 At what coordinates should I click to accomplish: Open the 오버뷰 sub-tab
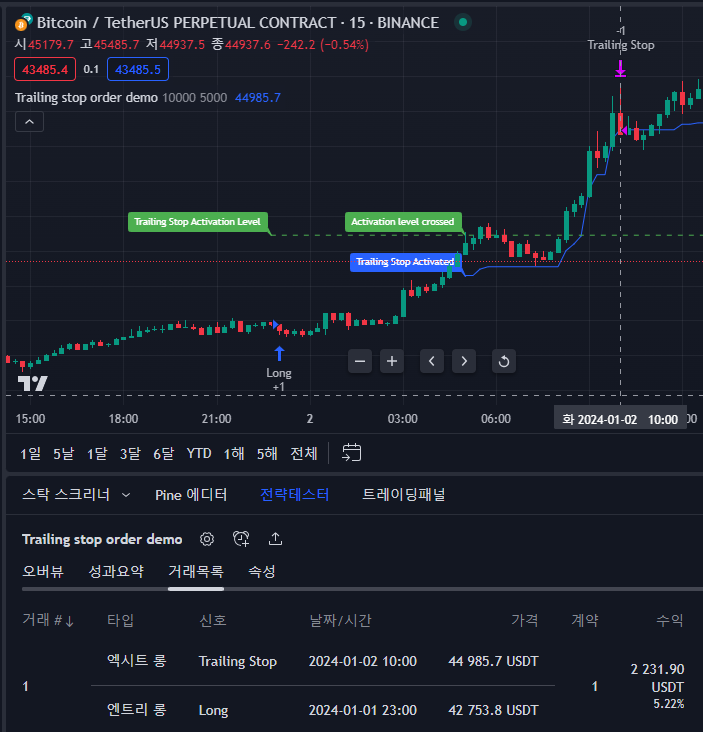pyautogui.click(x=43, y=571)
